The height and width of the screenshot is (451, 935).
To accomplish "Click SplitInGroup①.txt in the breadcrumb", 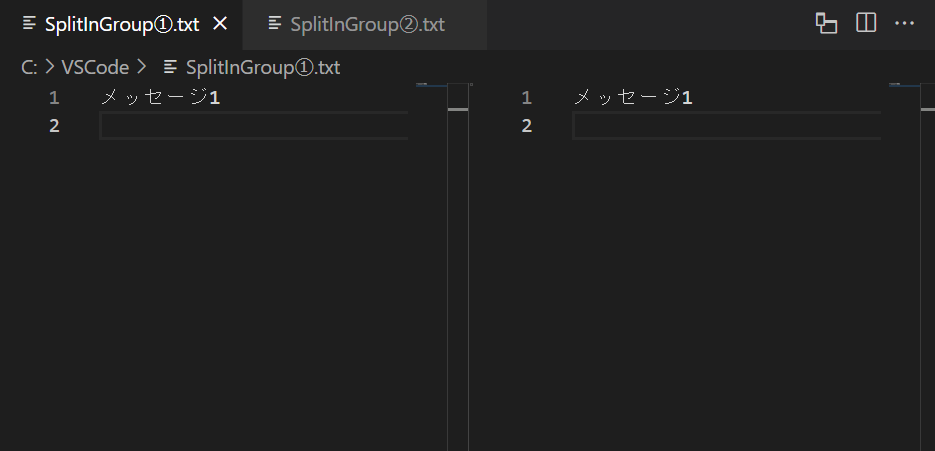I will (263, 67).
